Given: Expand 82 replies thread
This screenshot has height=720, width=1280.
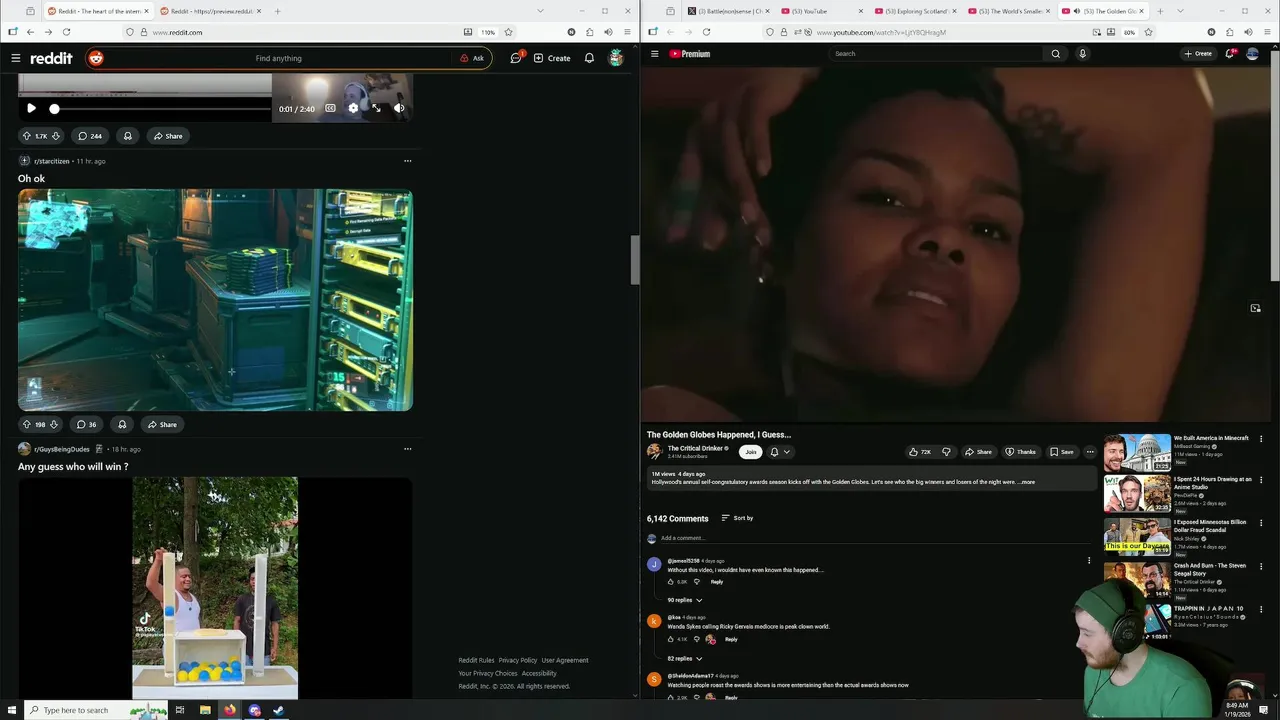Looking at the screenshot, I should pos(685,659).
